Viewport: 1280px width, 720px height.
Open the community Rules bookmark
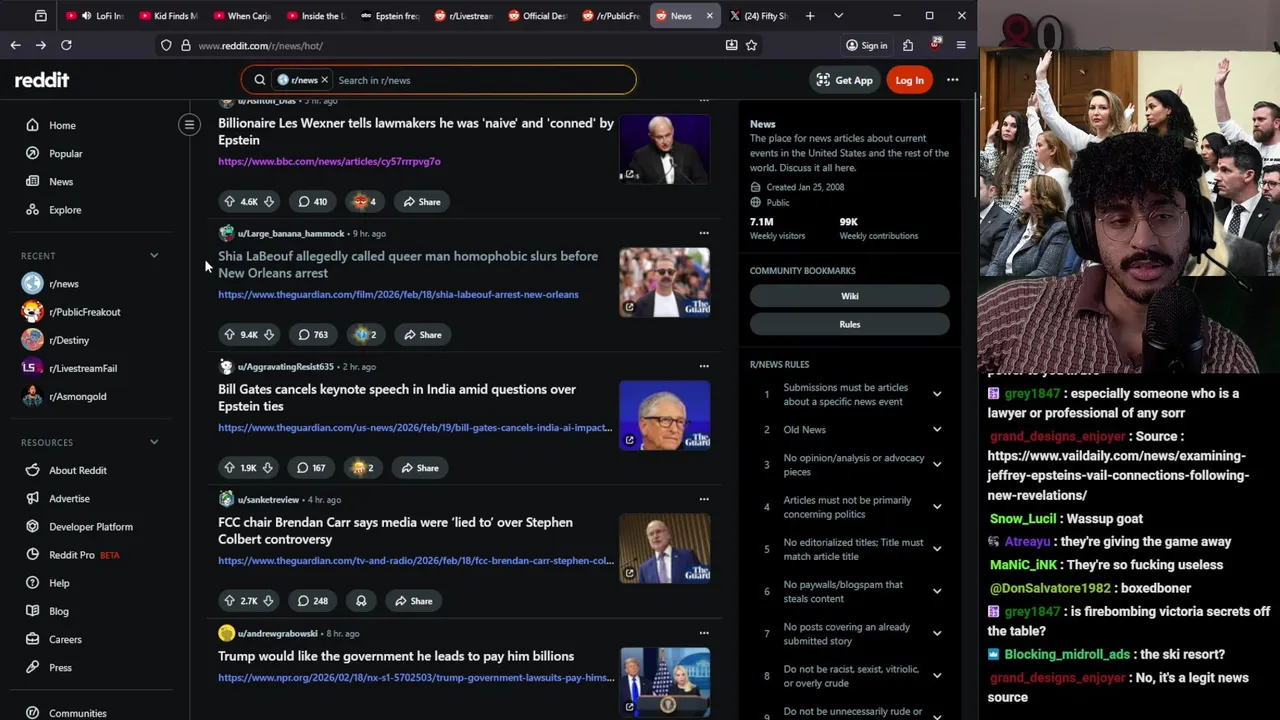coord(849,324)
